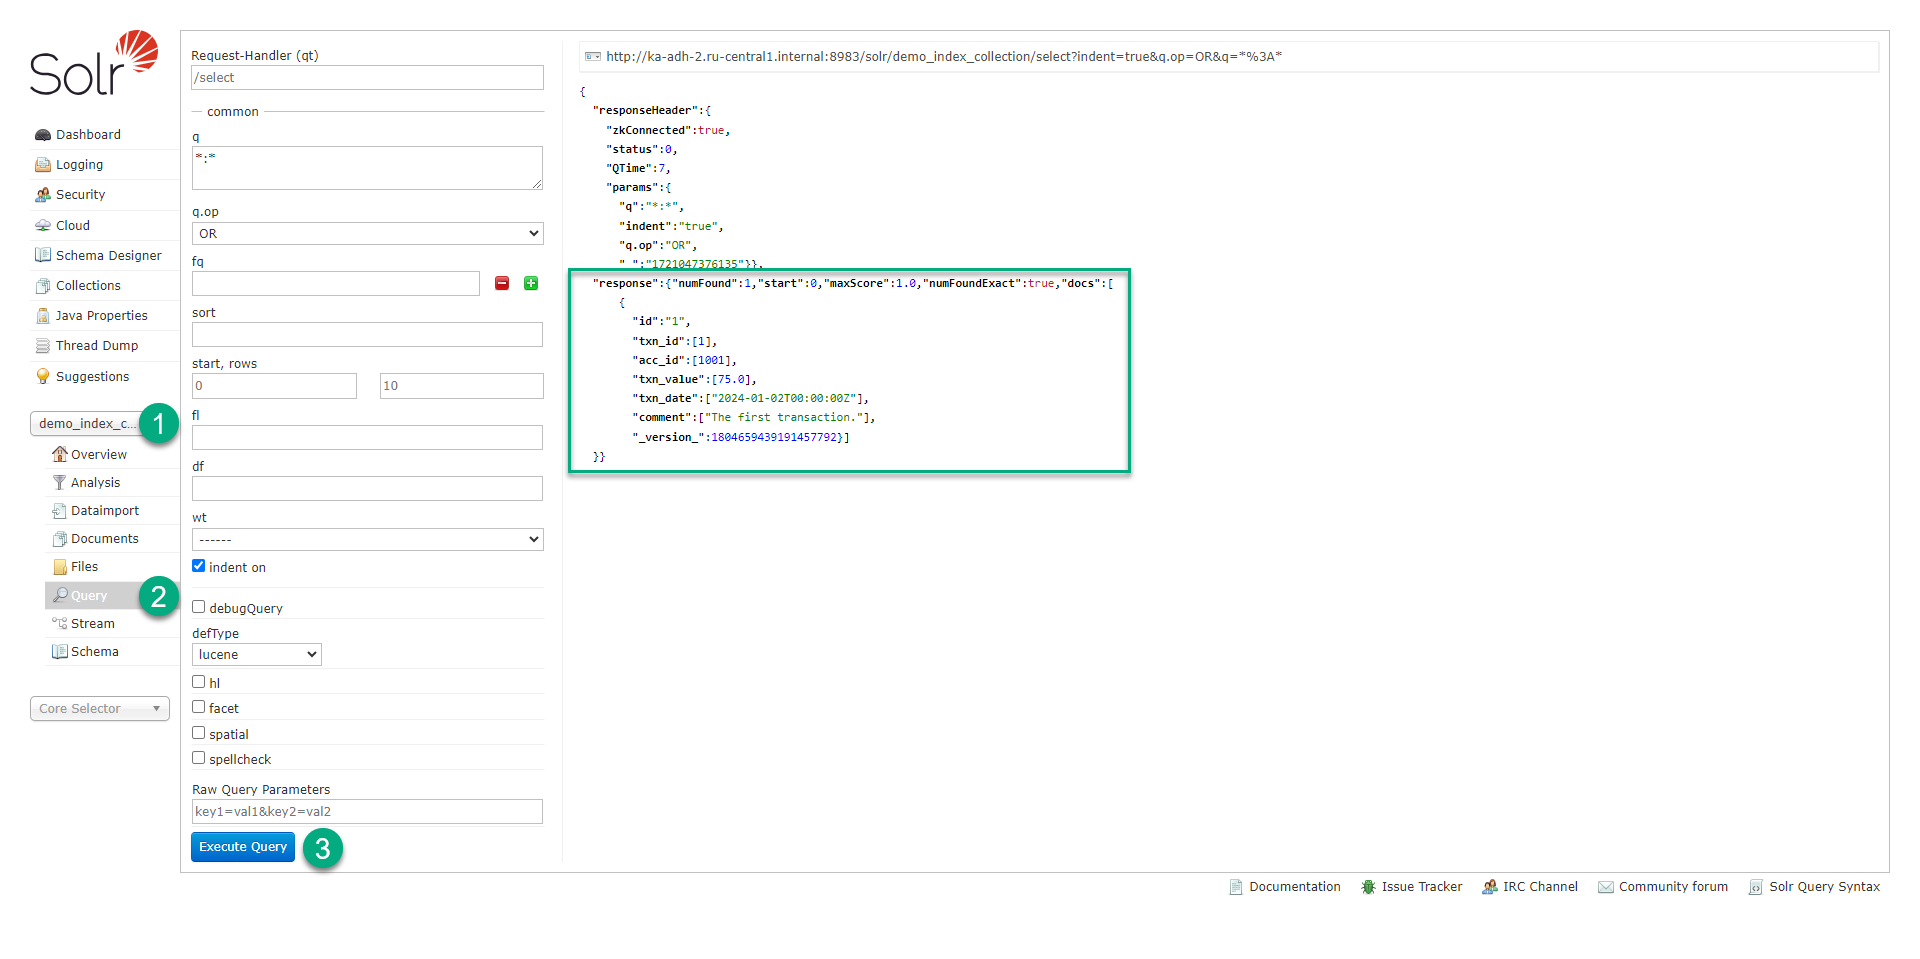The width and height of the screenshot is (1920, 959).
Task: Click the sort input field
Action: [367, 335]
